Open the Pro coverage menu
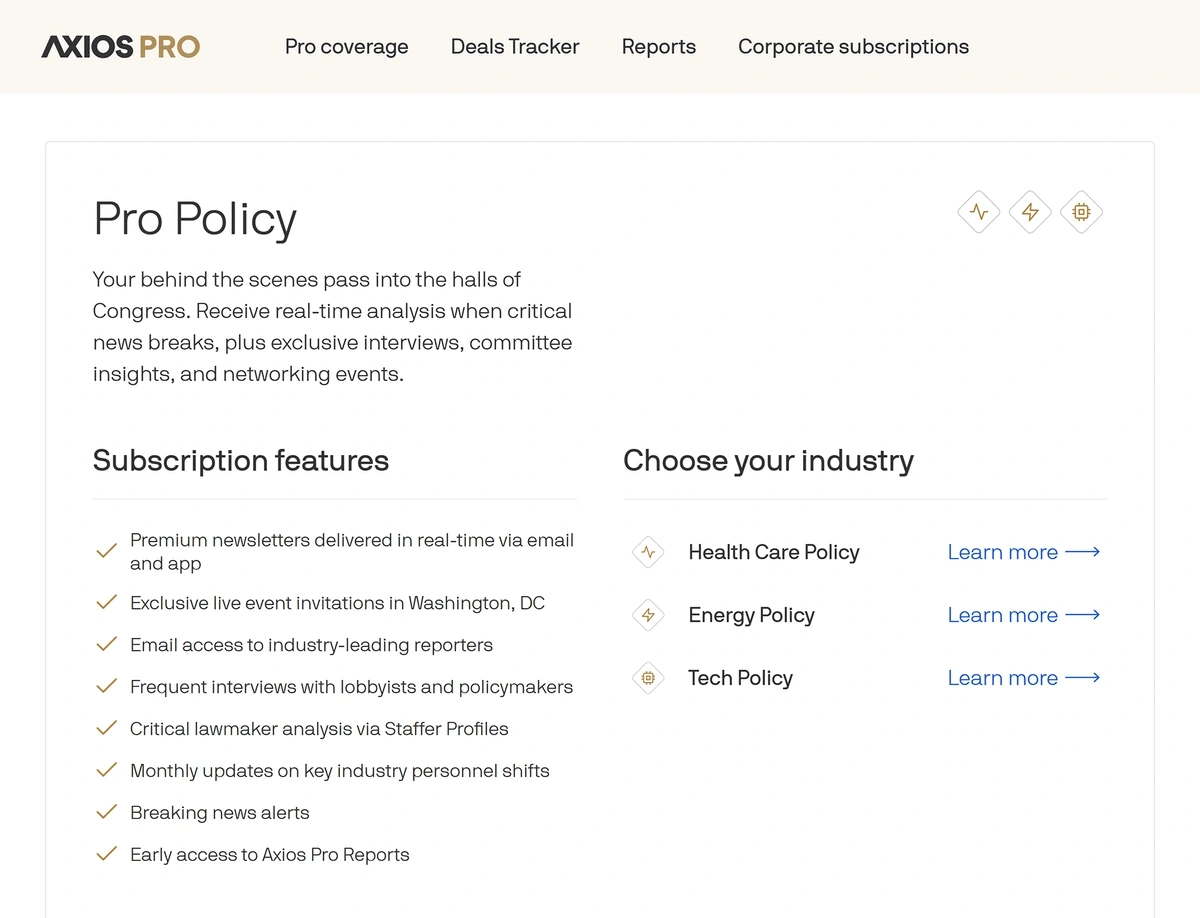Screen dimensions: 1200x918 347,47
